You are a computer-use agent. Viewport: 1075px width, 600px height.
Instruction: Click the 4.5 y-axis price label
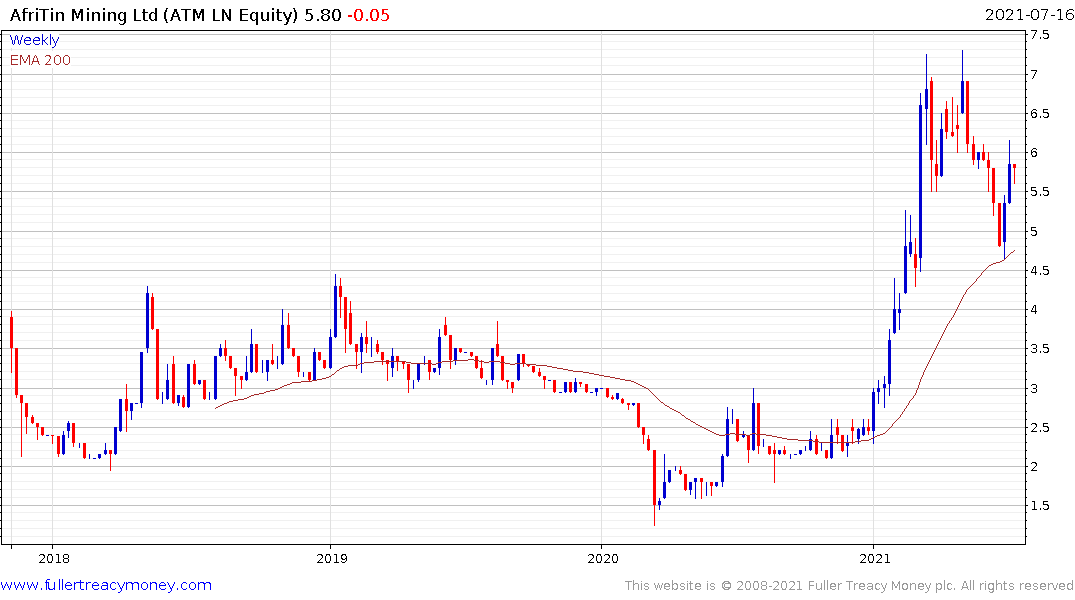pos(1039,271)
